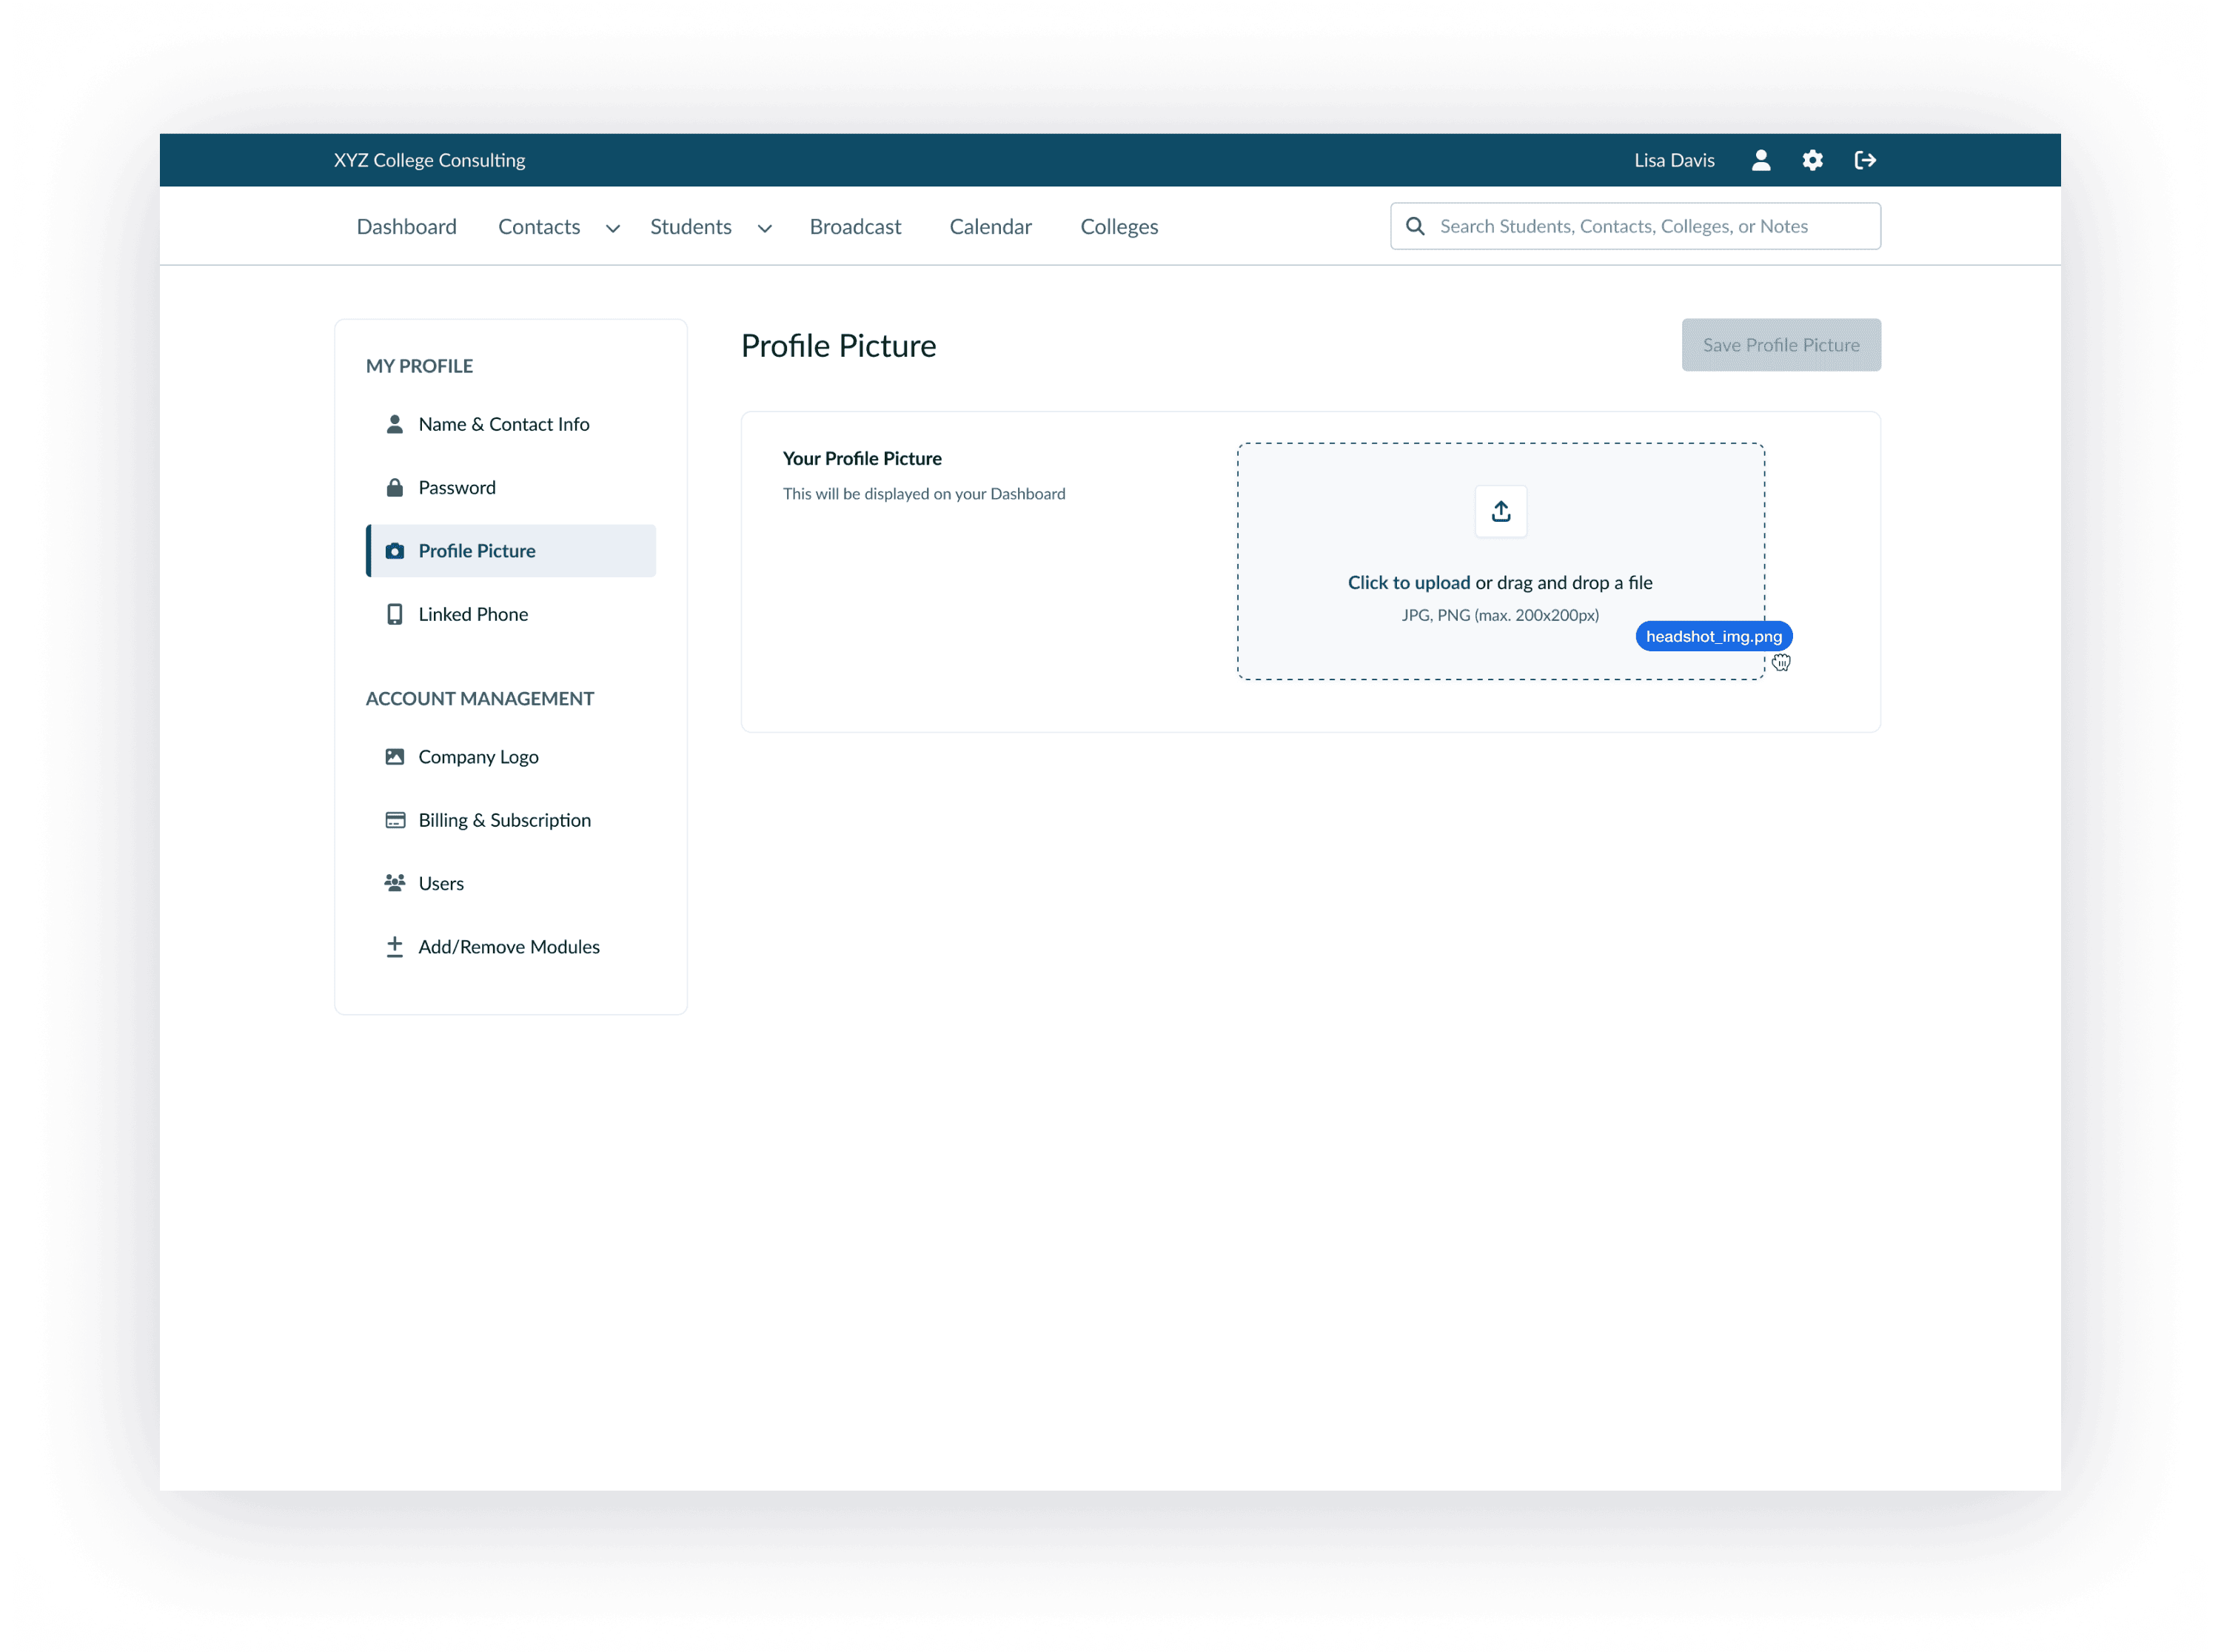
Task: Open Billing & Subscription settings
Action: 504,820
